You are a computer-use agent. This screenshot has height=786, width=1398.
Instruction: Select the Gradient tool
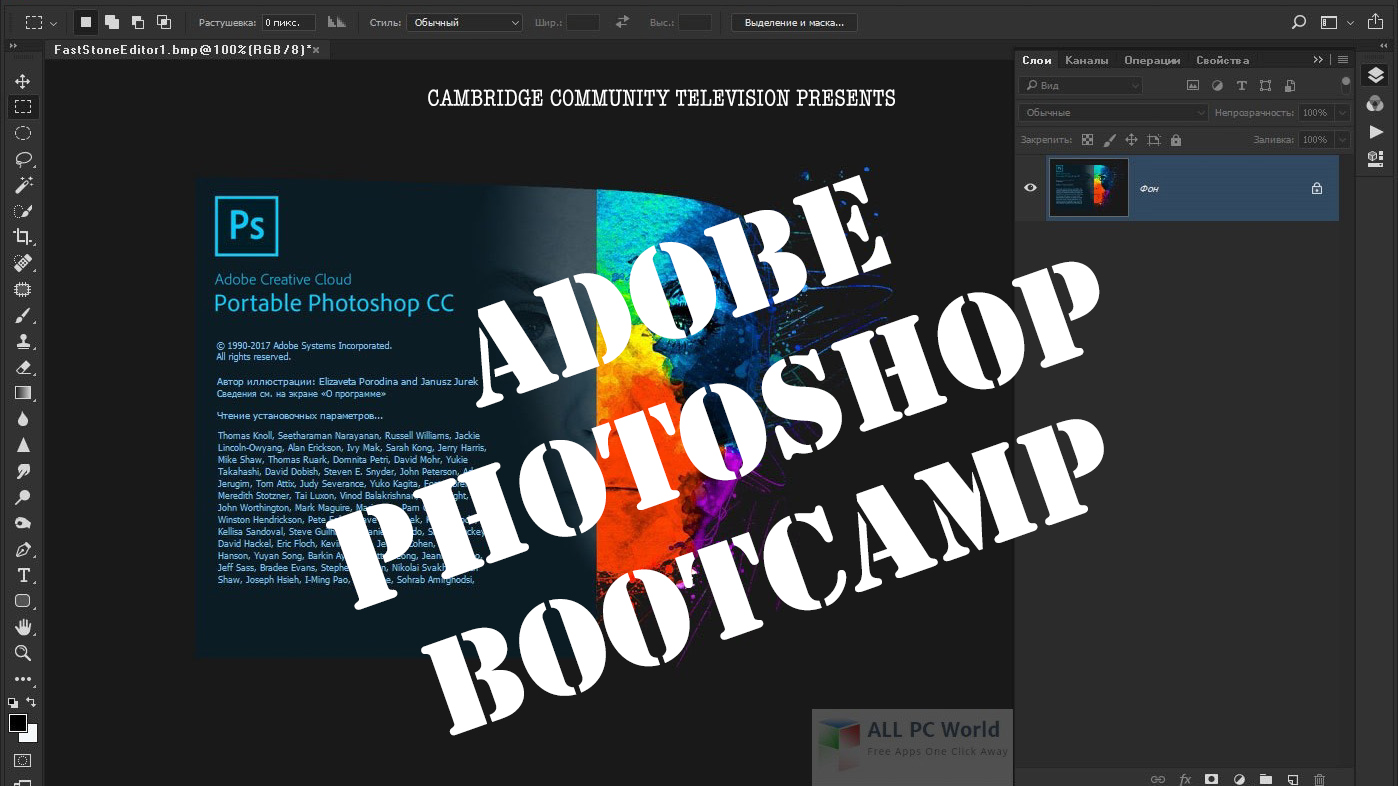[x=22, y=393]
